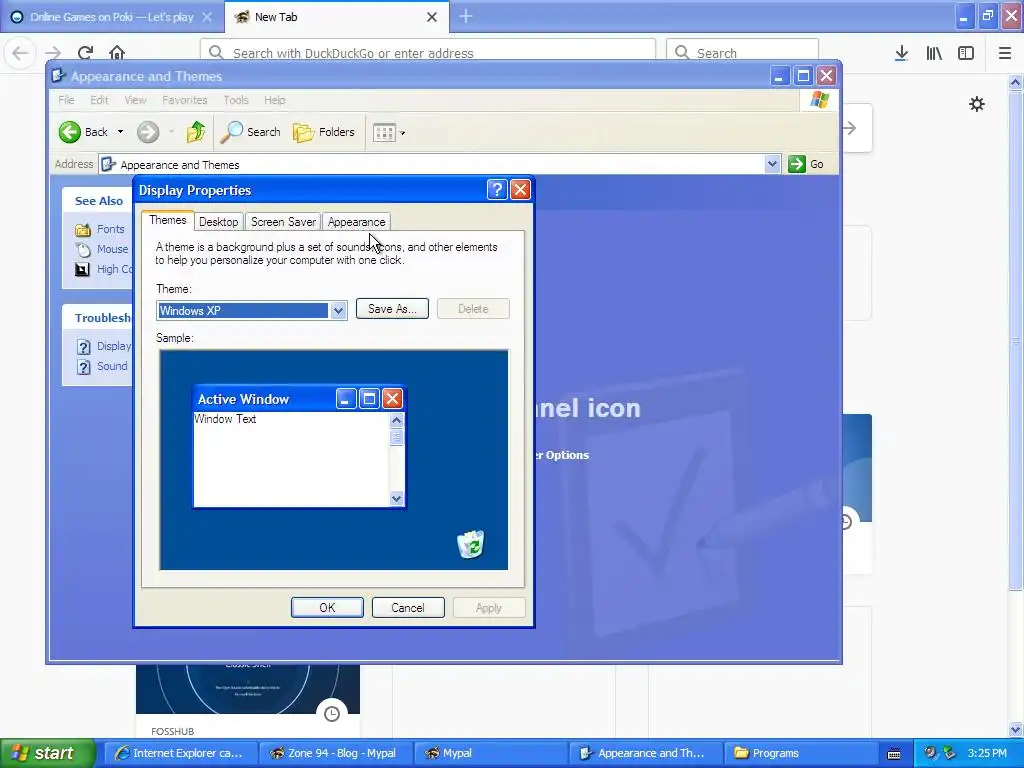Open Fonts link under See Also
This screenshot has height=768, width=1024.
110,229
